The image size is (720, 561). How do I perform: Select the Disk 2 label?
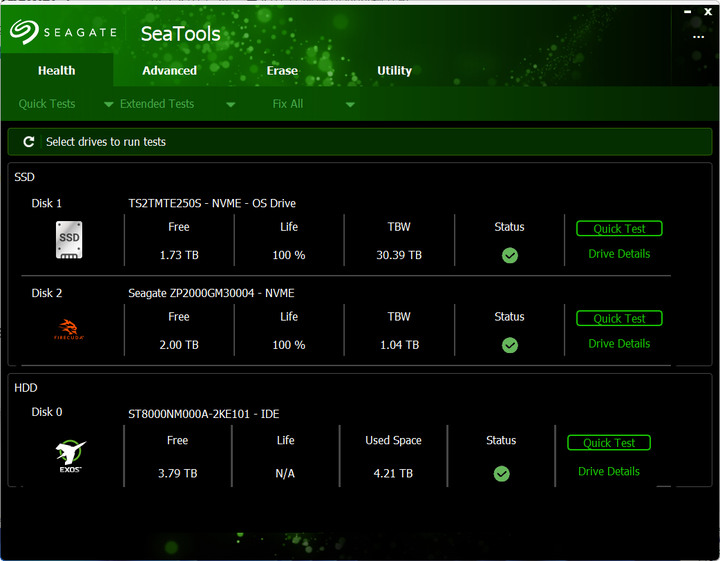coord(46,293)
